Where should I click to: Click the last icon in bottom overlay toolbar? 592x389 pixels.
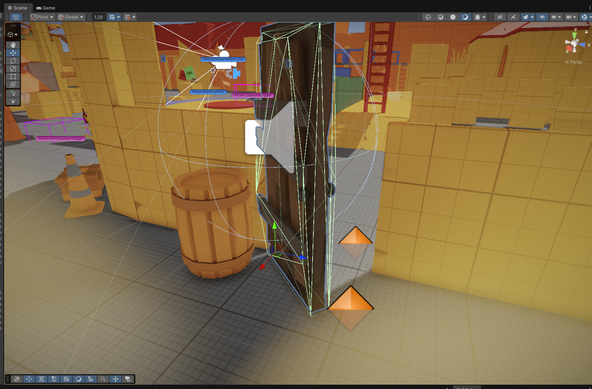128,379
